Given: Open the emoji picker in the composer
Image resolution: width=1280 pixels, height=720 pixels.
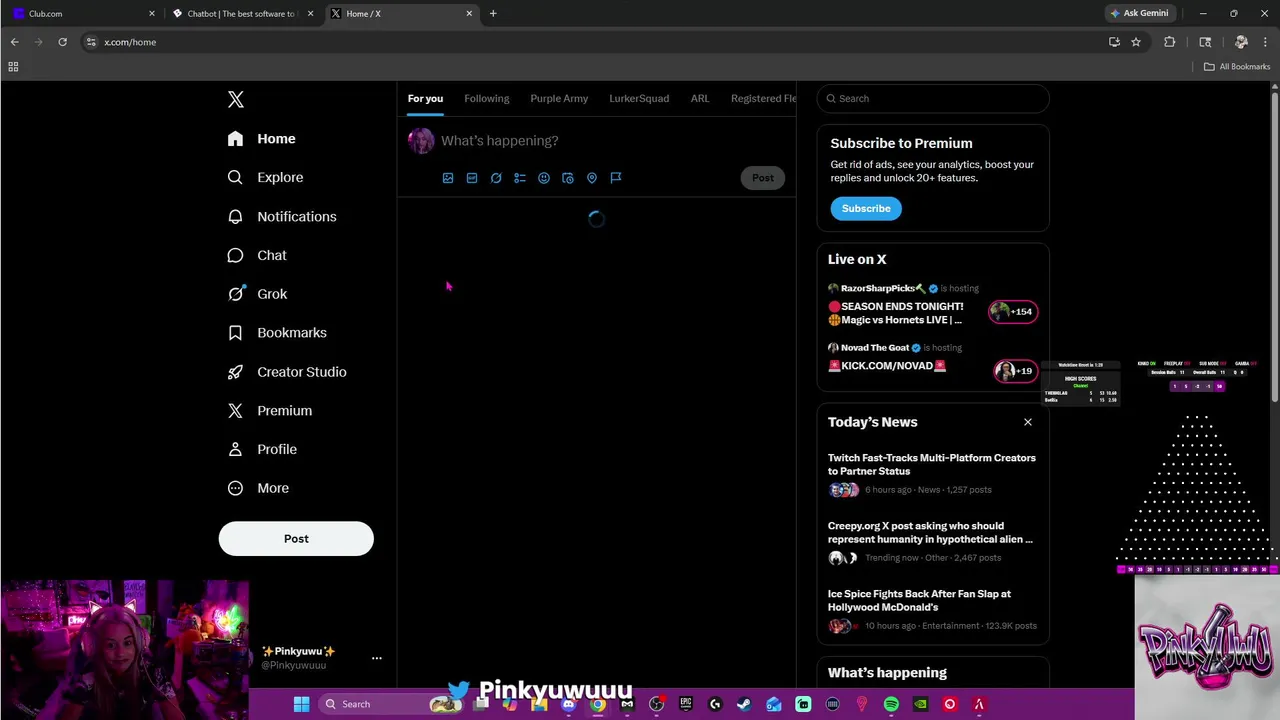Looking at the screenshot, I should [544, 178].
